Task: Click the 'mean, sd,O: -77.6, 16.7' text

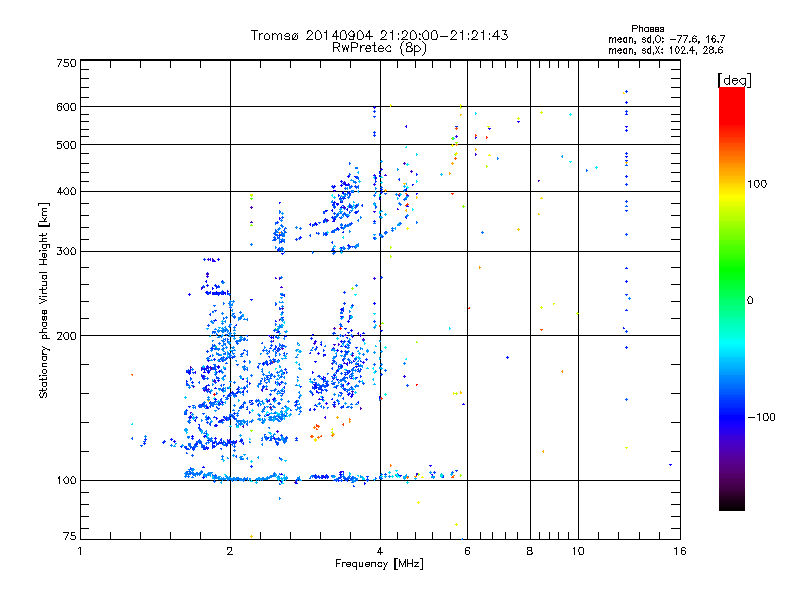Action: [666, 39]
